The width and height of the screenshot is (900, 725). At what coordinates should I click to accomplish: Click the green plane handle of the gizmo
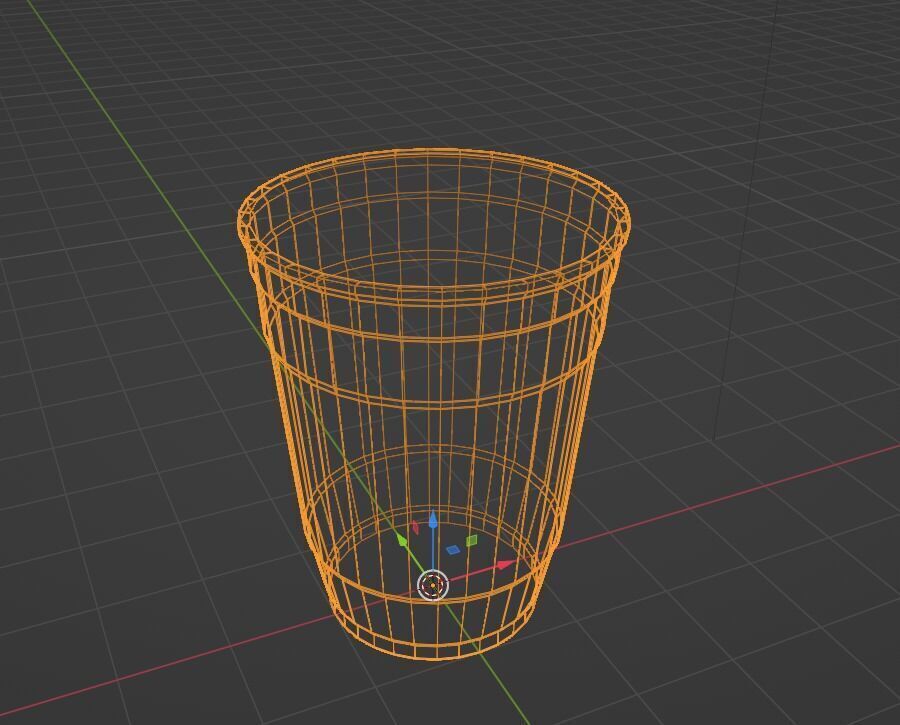471,541
